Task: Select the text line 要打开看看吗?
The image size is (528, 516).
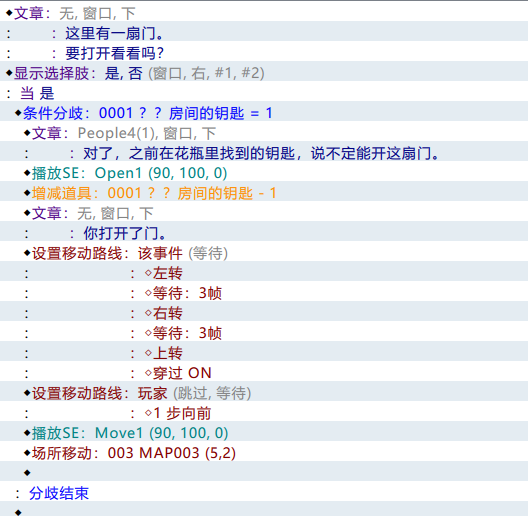Action: point(264,51)
